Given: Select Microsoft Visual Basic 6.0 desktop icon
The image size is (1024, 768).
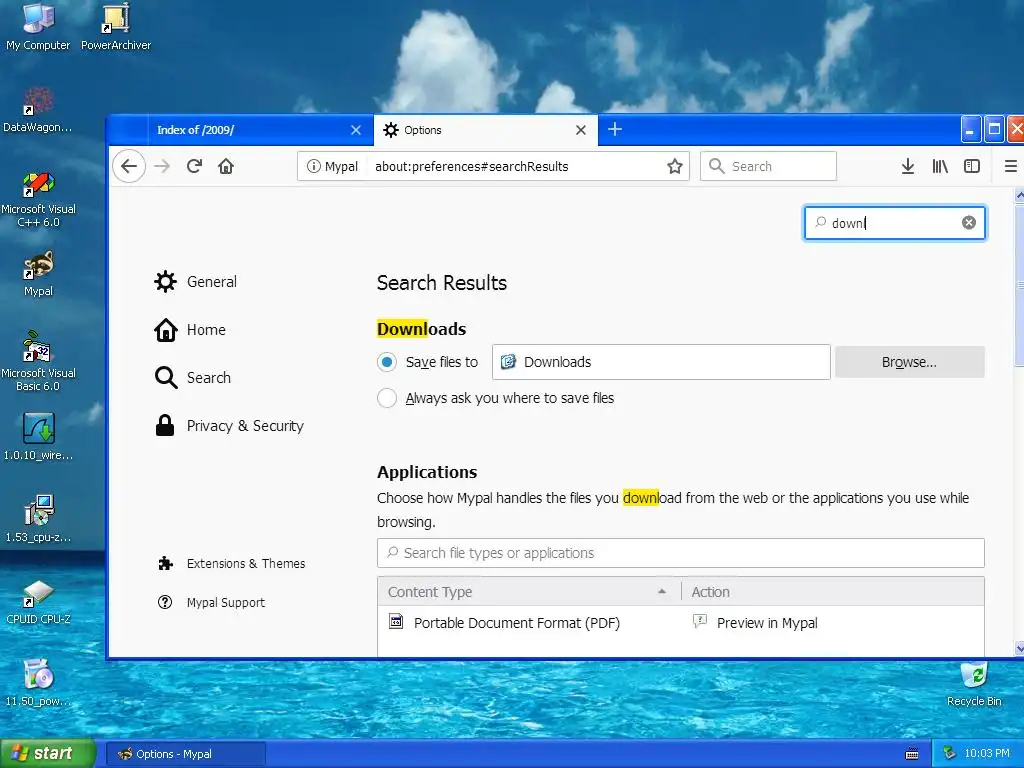Looking at the screenshot, I should (x=38, y=362).
